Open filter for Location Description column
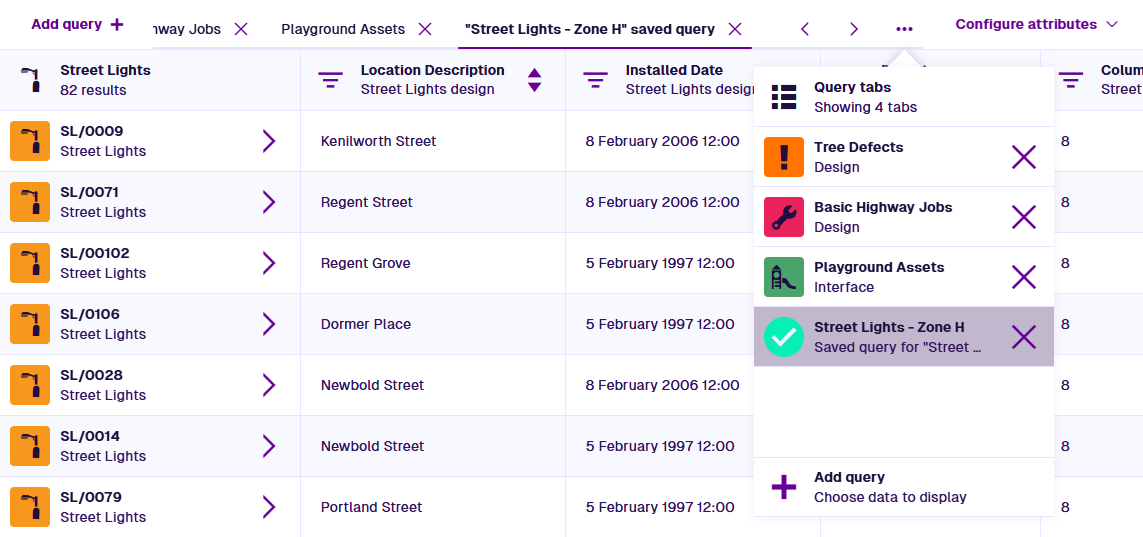1143x537 pixels. (330, 80)
